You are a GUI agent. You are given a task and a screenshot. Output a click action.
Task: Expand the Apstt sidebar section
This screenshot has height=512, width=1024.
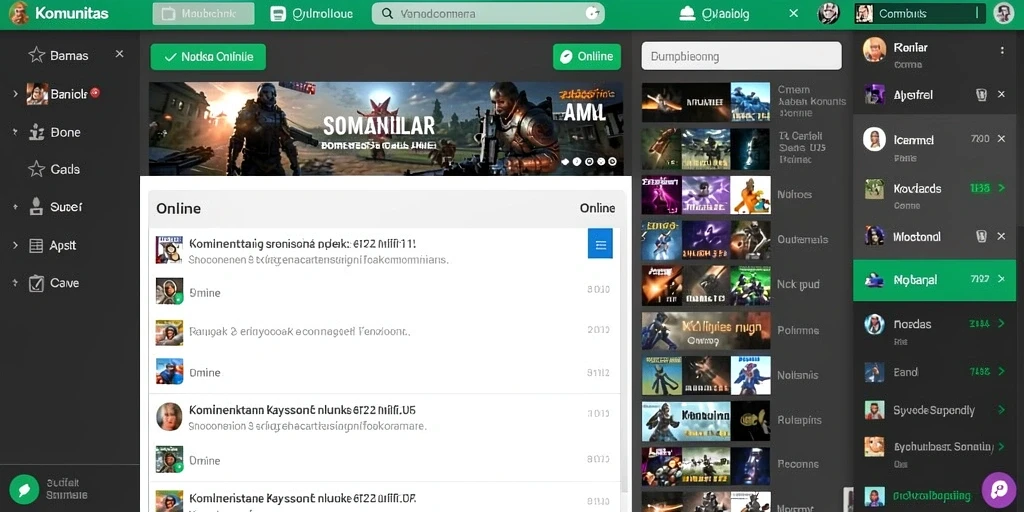[15, 246]
